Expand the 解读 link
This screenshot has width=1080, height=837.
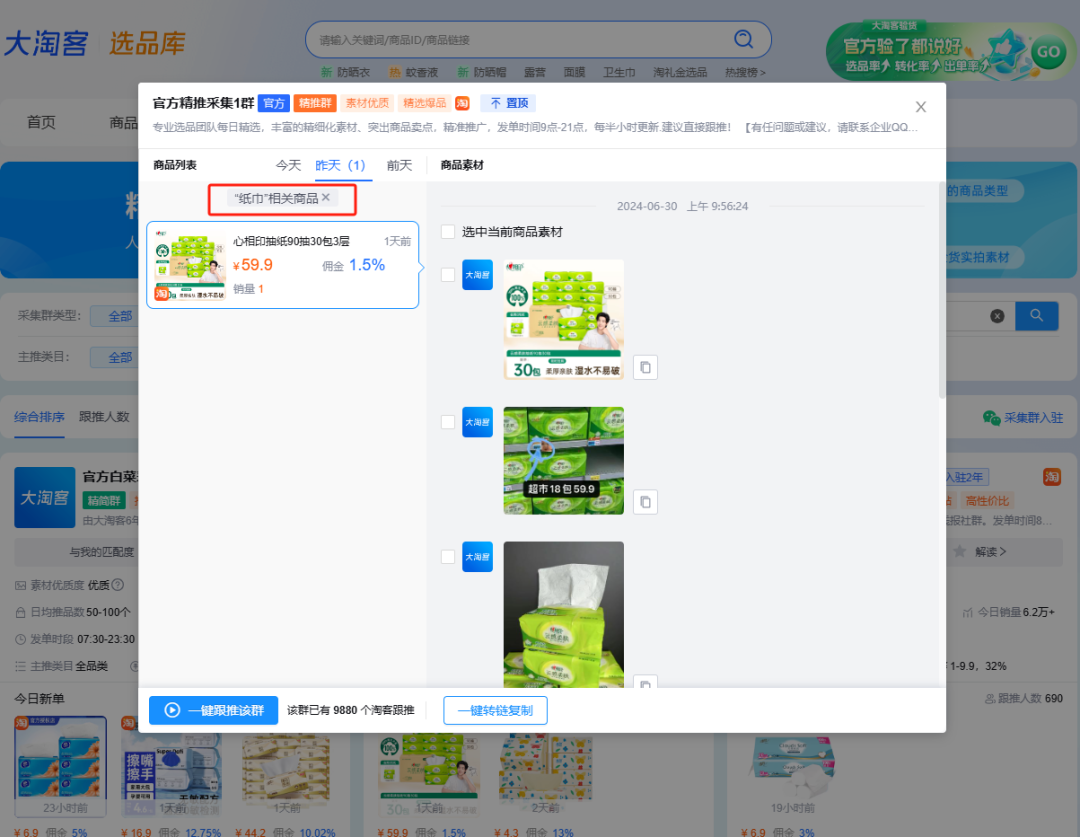pos(990,552)
